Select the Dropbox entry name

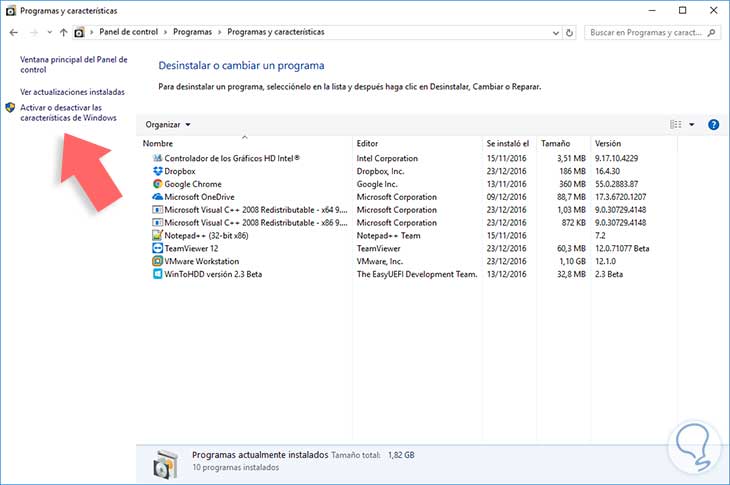click(180, 171)
